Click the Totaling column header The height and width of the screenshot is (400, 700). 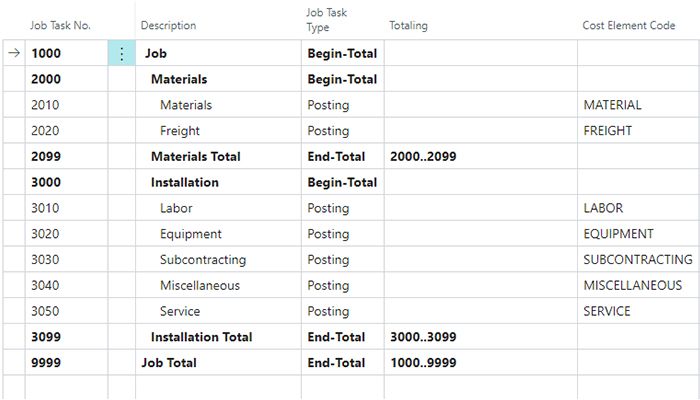[408, 25]
